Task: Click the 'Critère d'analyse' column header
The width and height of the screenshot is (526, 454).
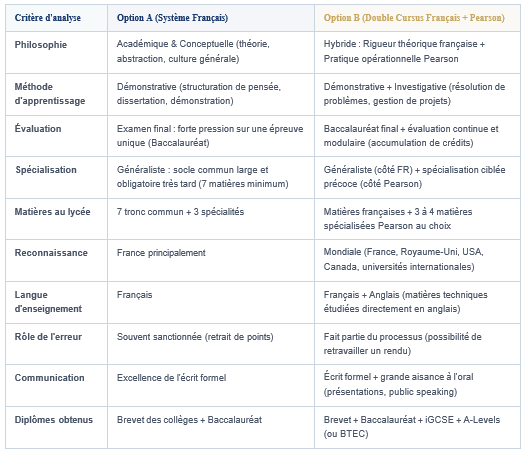Action: tap(48, 18)
